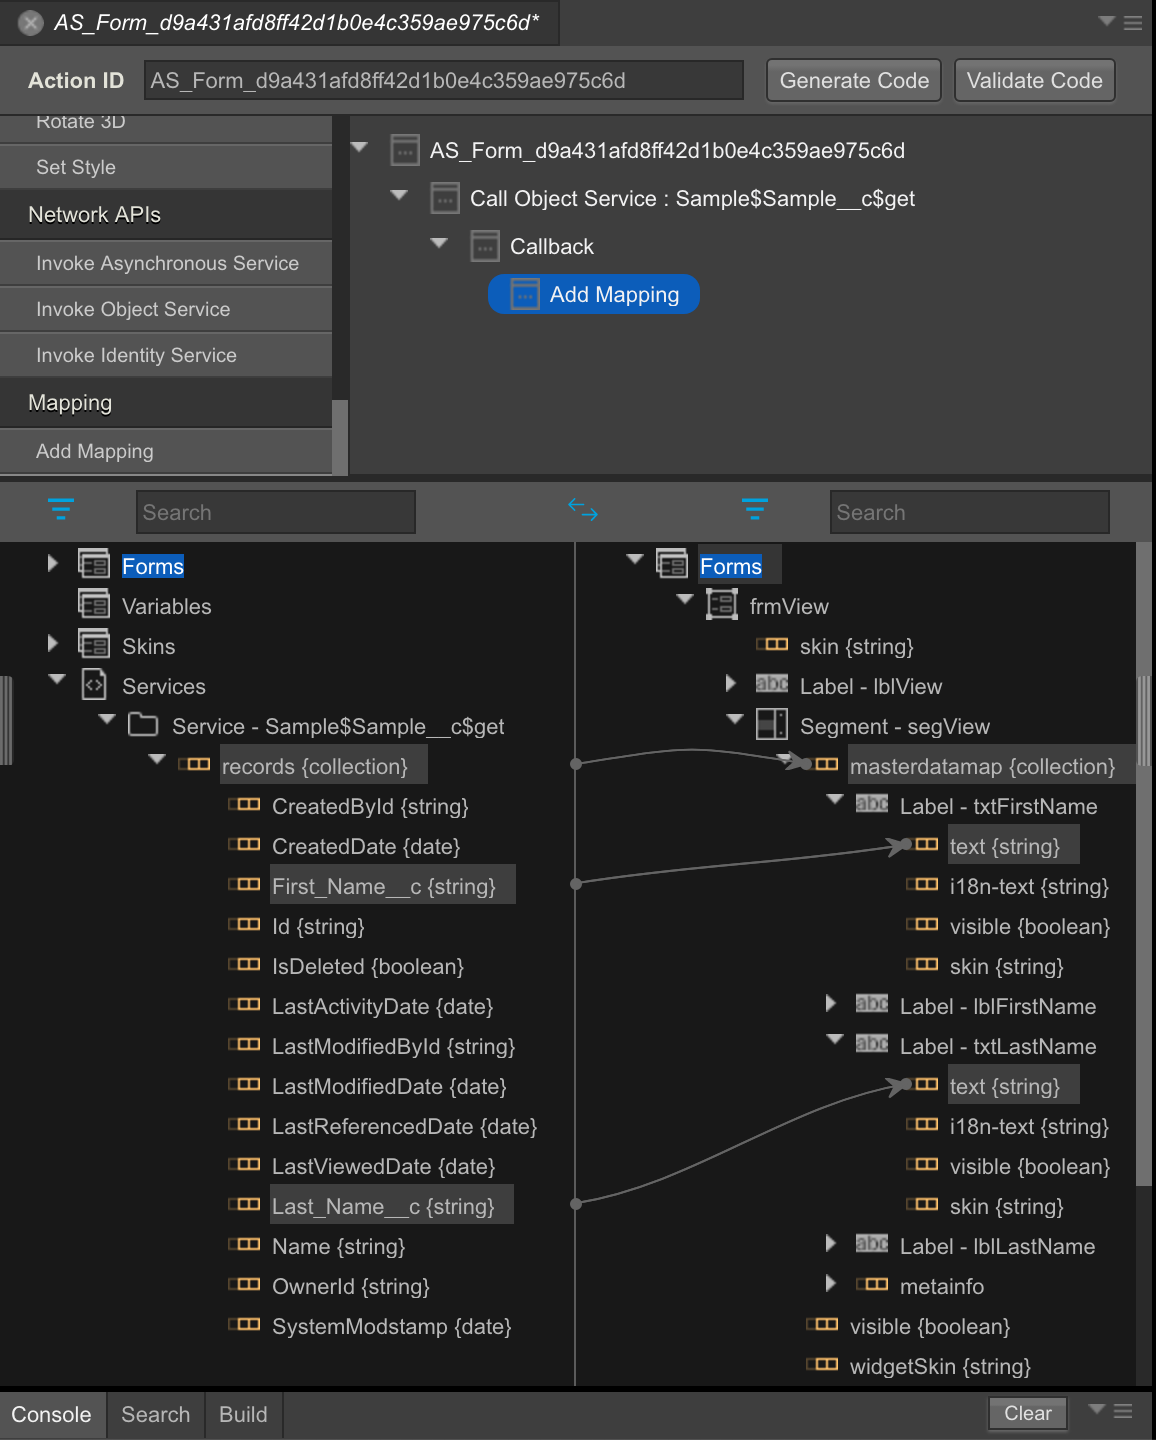Click the filter icon above the right search box

(755, 510)
